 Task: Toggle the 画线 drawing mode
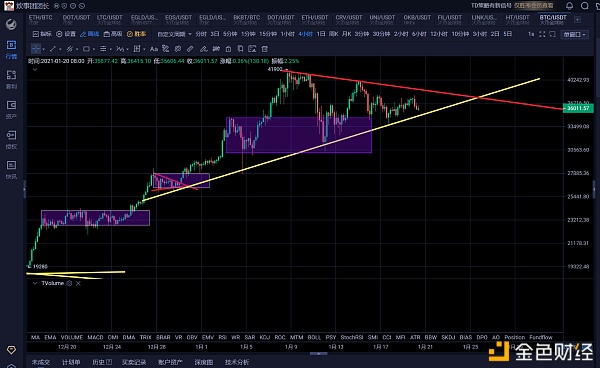click(89, 34)
